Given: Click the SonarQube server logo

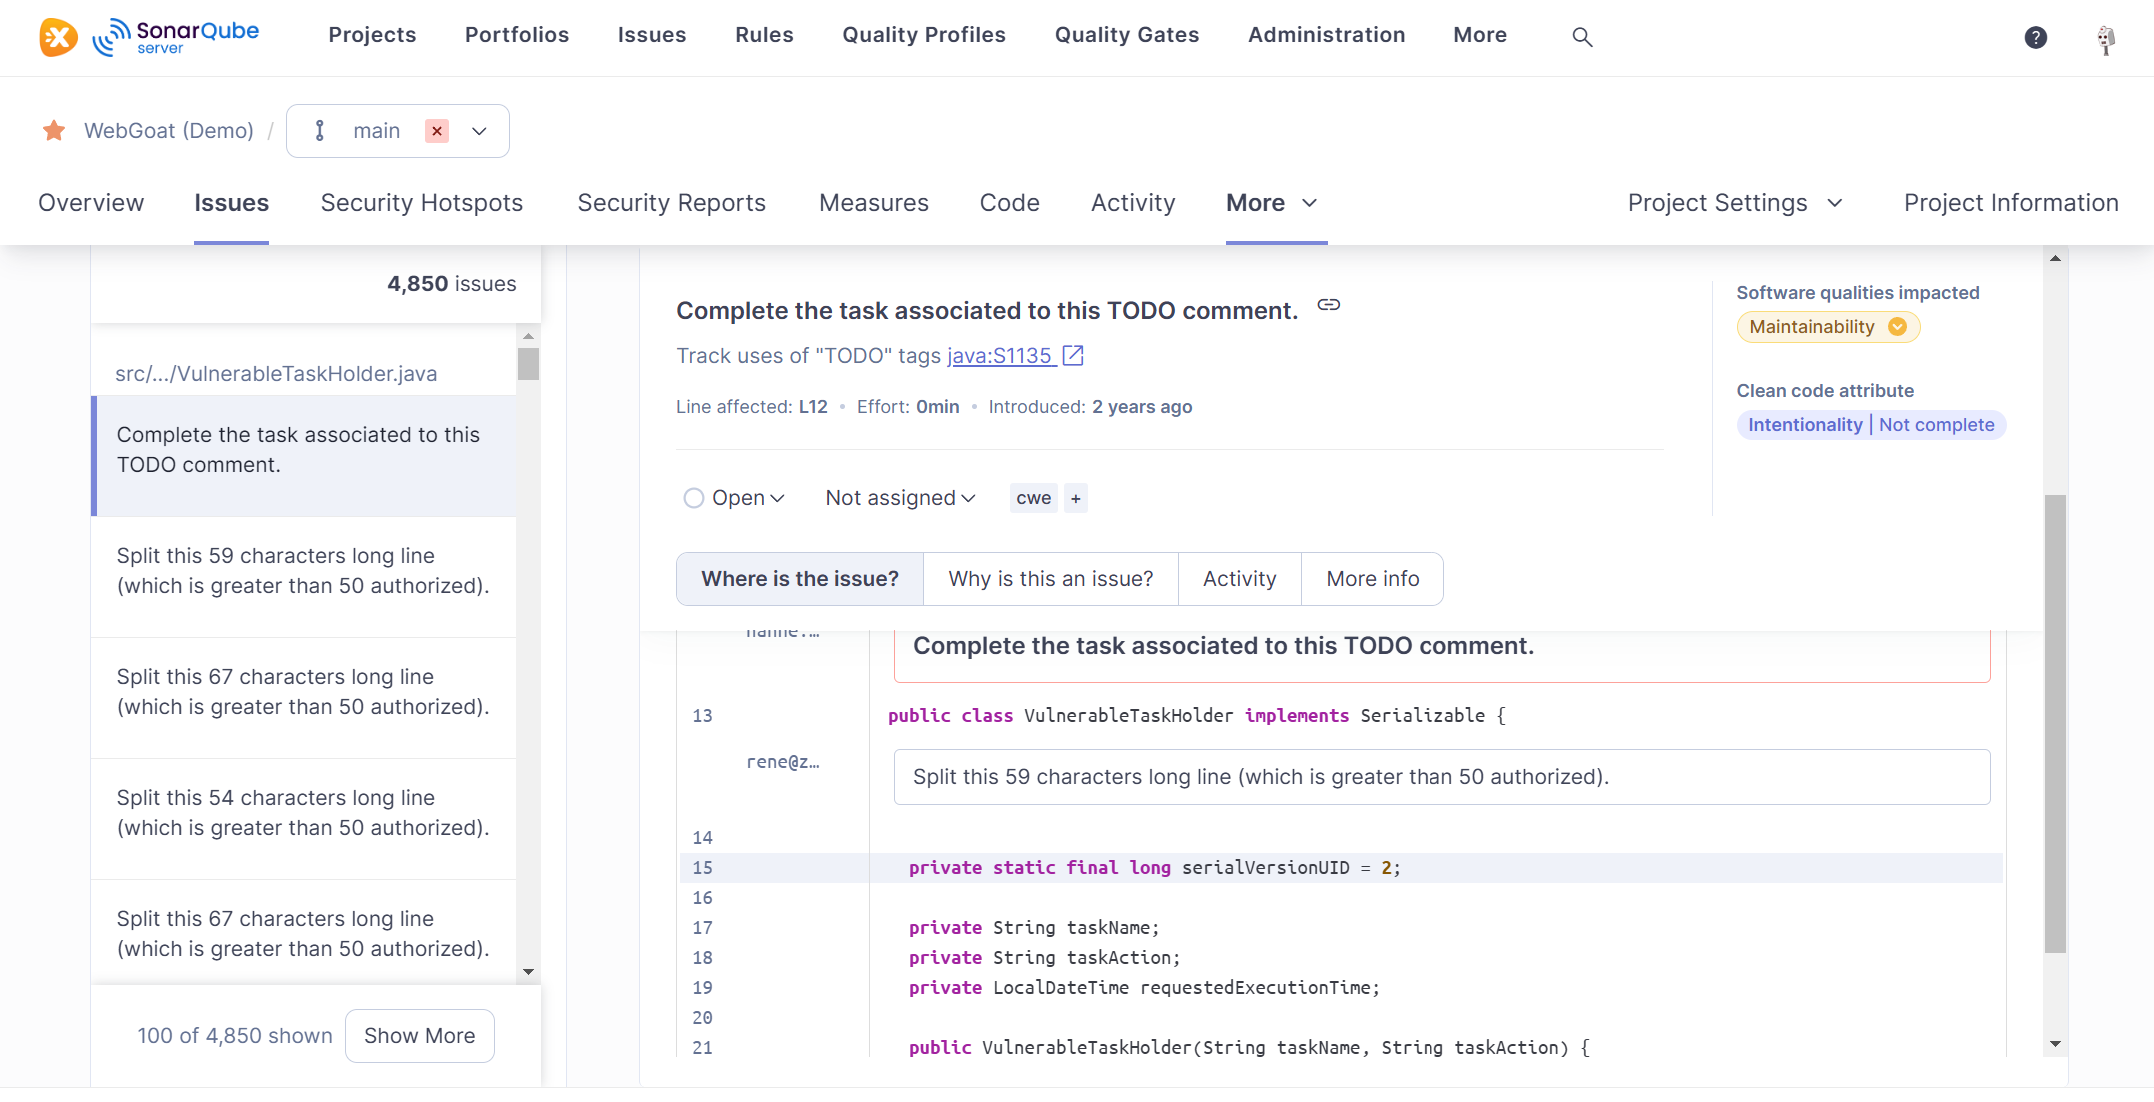Looking at the screenshot, I should 176,37.
